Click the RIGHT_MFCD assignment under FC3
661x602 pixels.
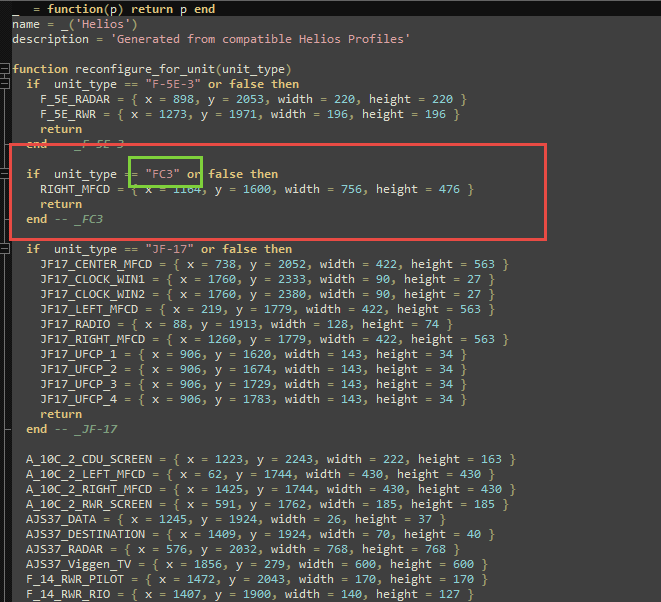tap(257, 189)
